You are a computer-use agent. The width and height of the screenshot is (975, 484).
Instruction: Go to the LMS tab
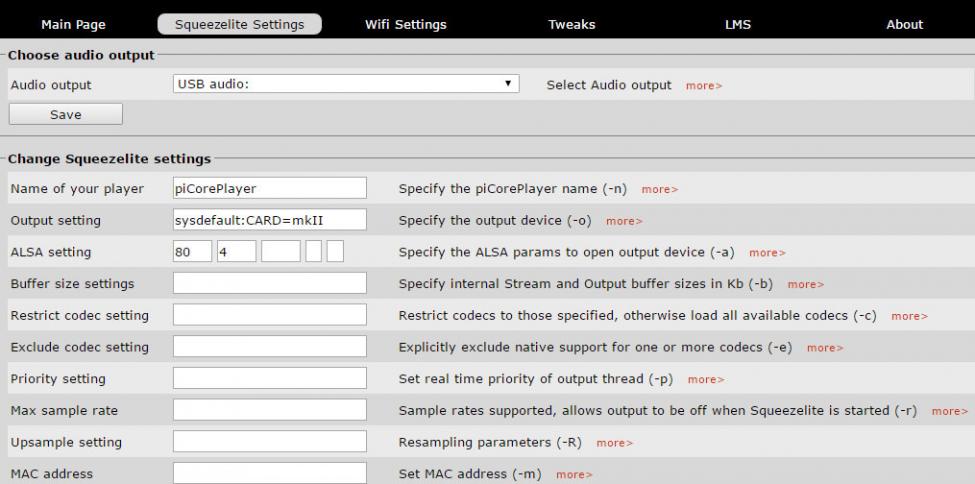pyautogui.click(x=737, y=24)
